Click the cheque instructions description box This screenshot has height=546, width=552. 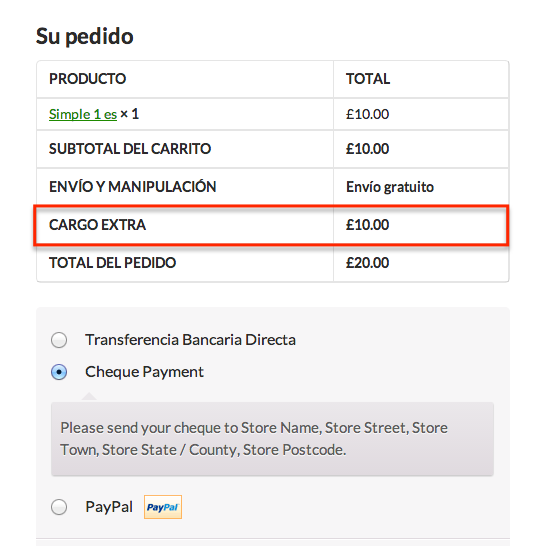272,439
